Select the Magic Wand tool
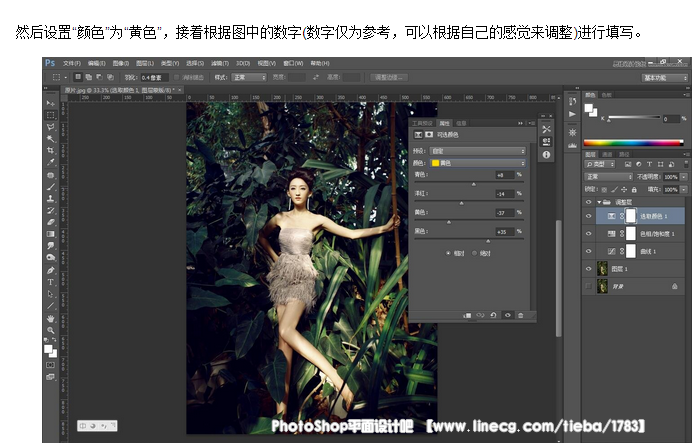Image resolution: width=695 pixels, height=443 pixels. click(51, 139)
